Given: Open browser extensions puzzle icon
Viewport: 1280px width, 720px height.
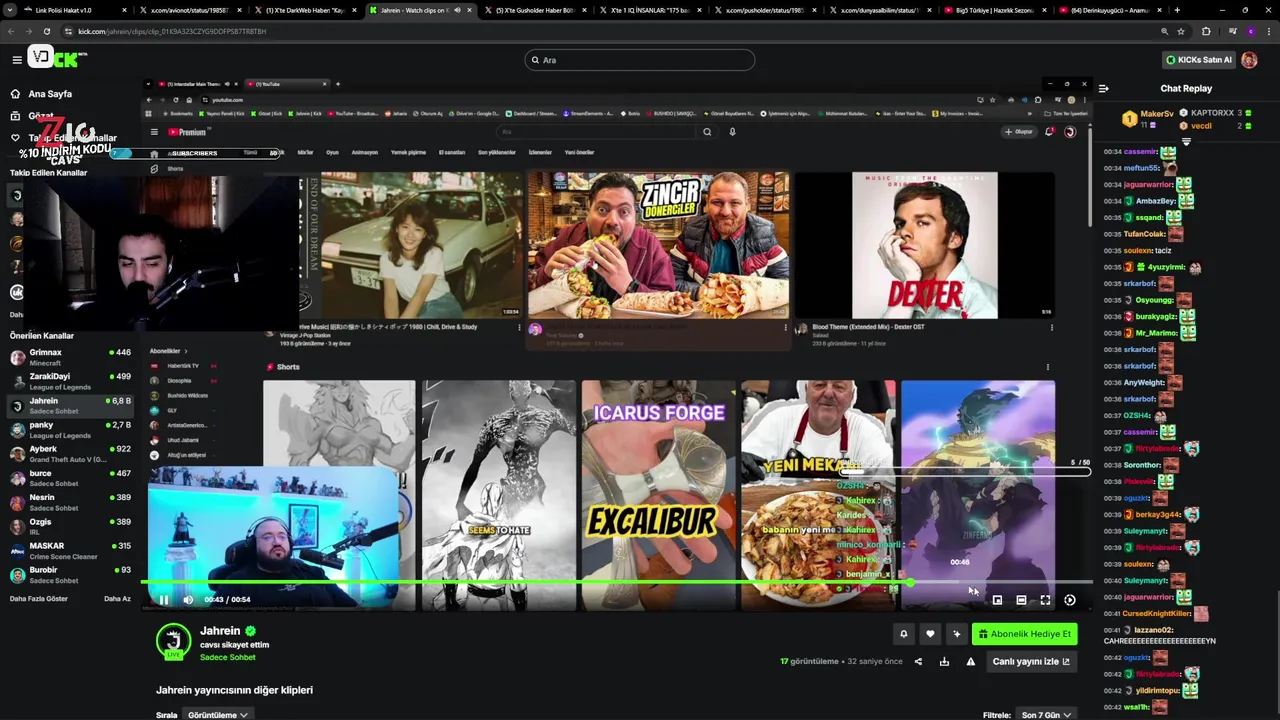Looking at the screenshot, I should [1206, 31].
